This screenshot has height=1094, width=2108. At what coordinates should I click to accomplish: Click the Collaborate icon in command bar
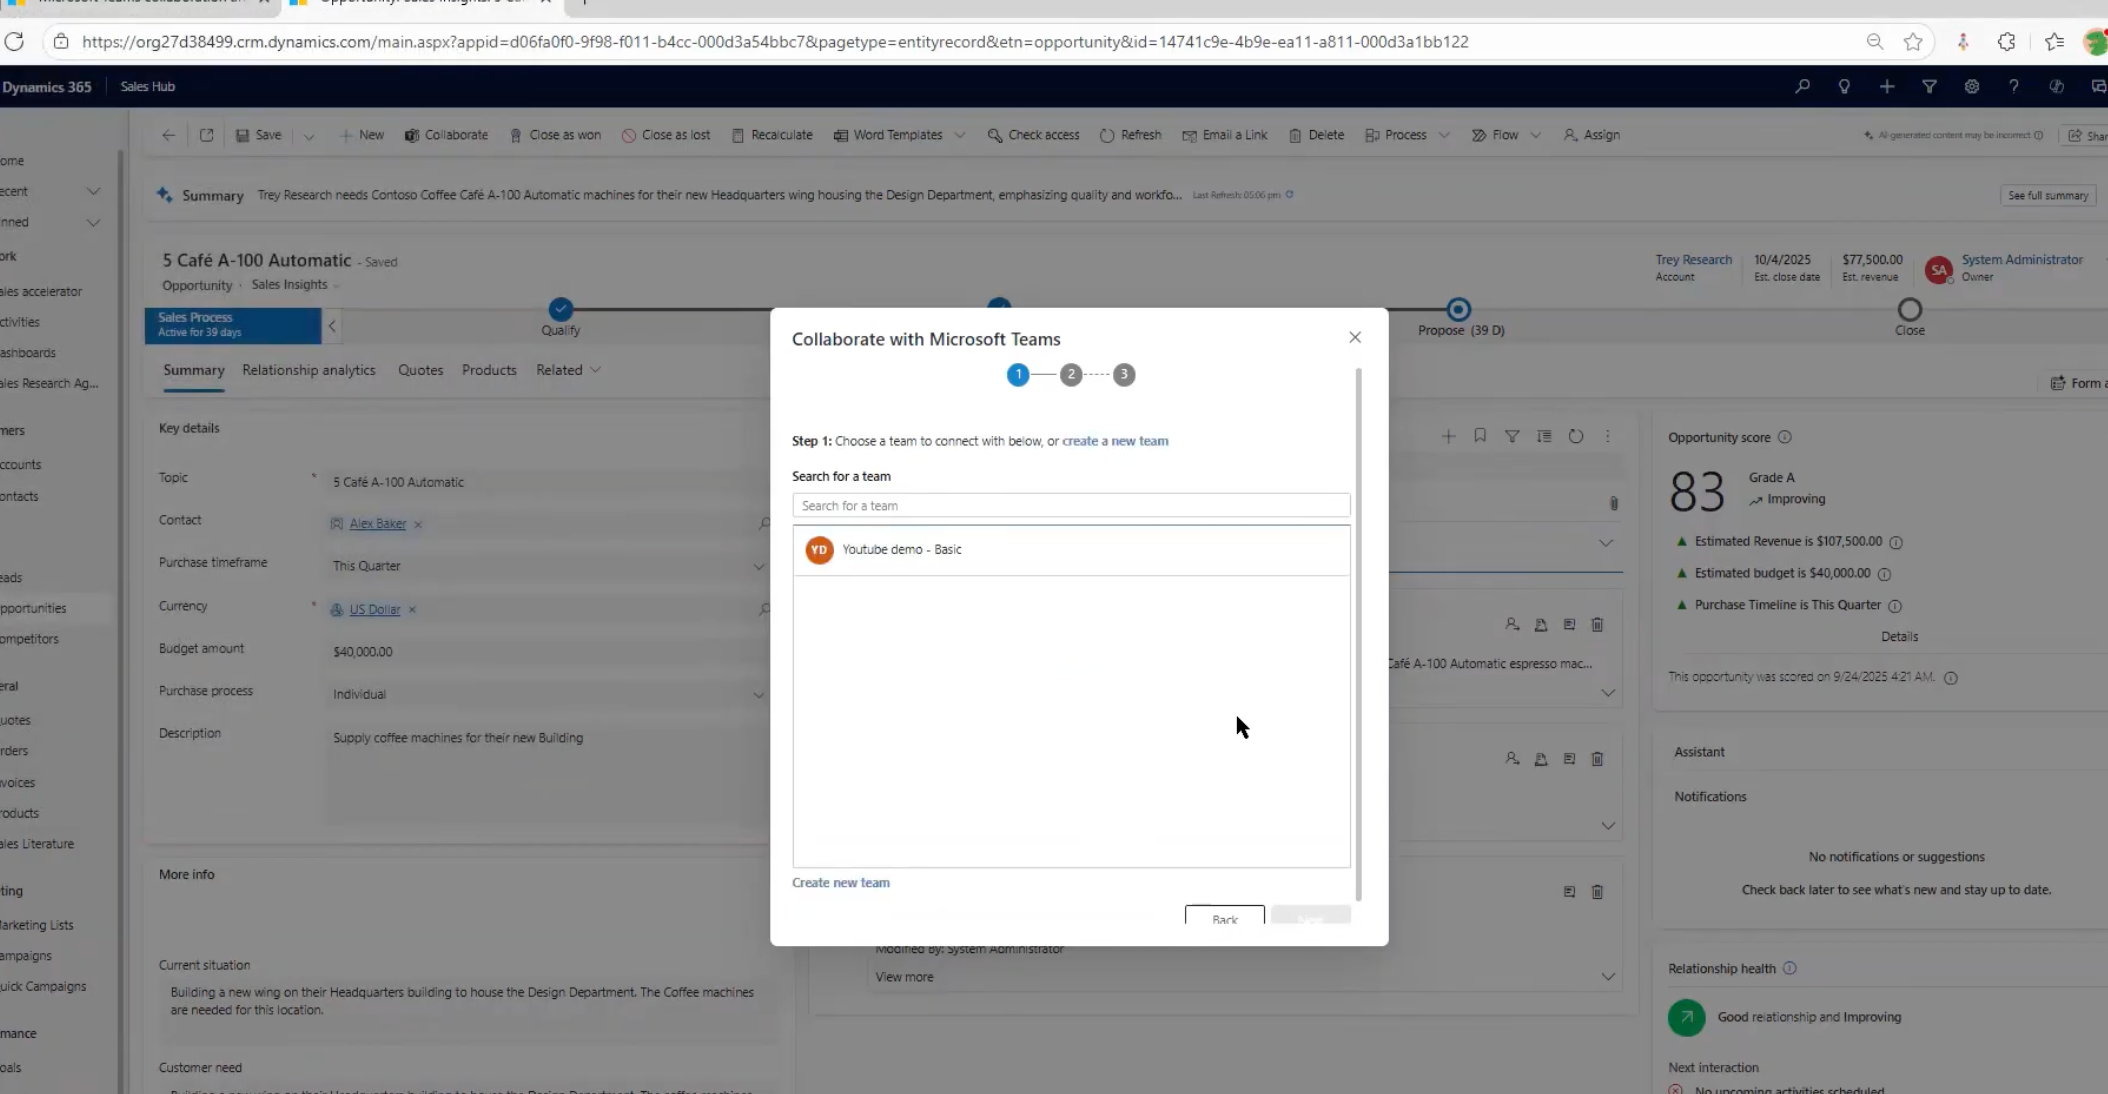[x=412, y=136]
